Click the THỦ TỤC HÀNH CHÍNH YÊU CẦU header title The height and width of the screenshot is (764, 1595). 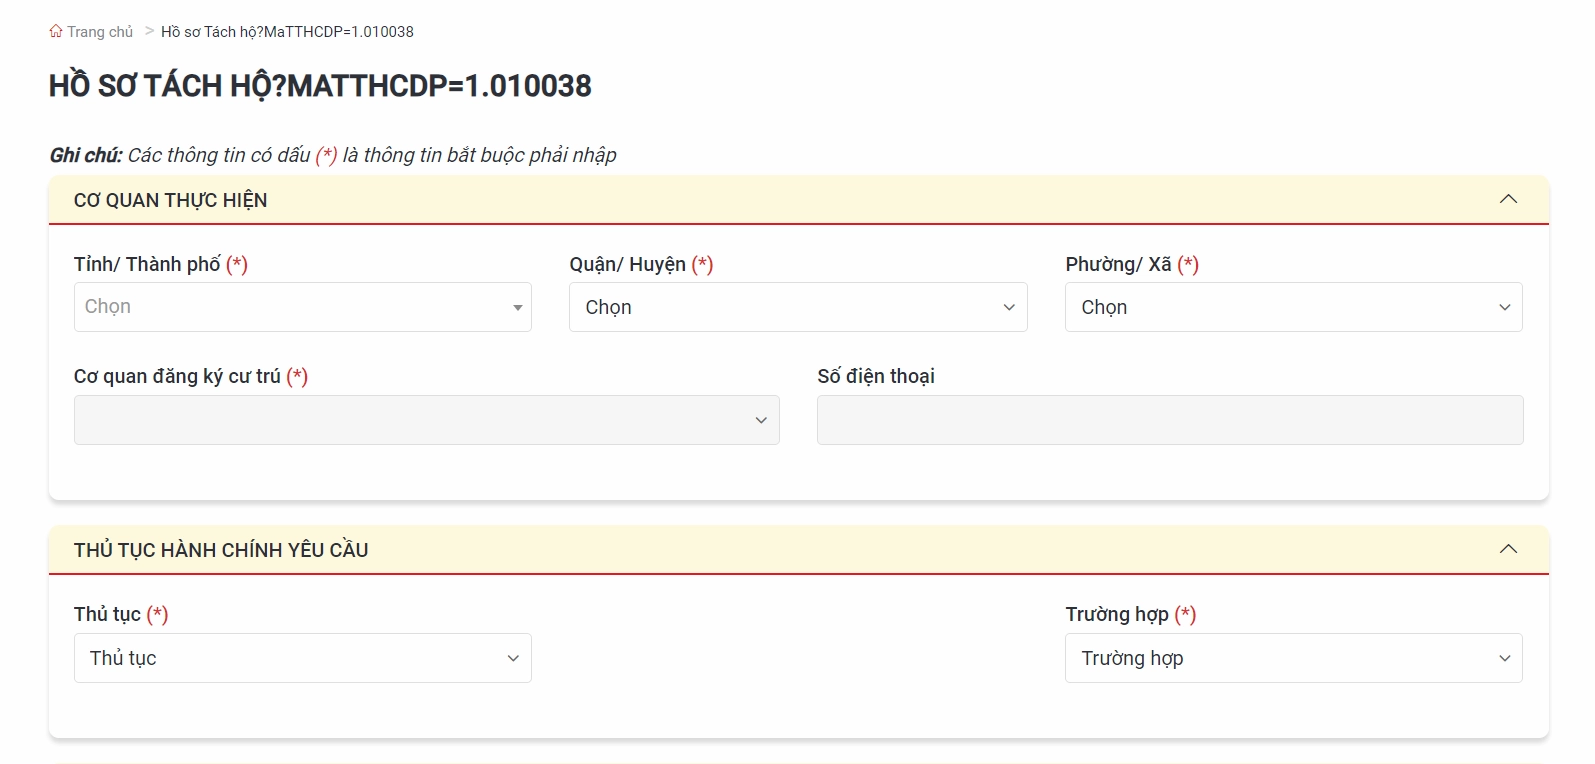[221, 550]
